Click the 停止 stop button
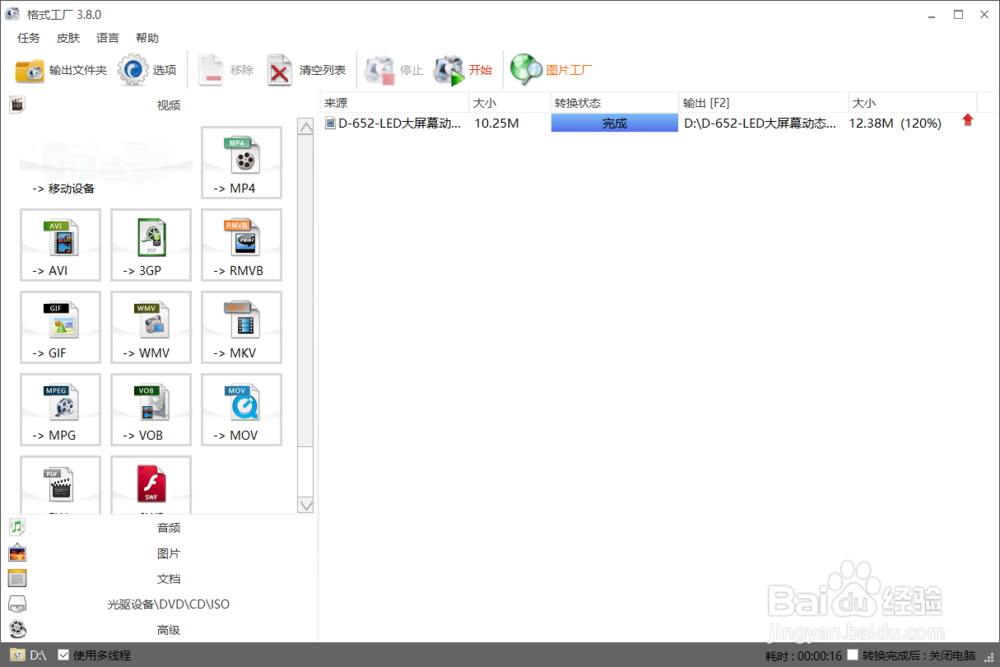The image size is (1000, 667). click(393, 70)
